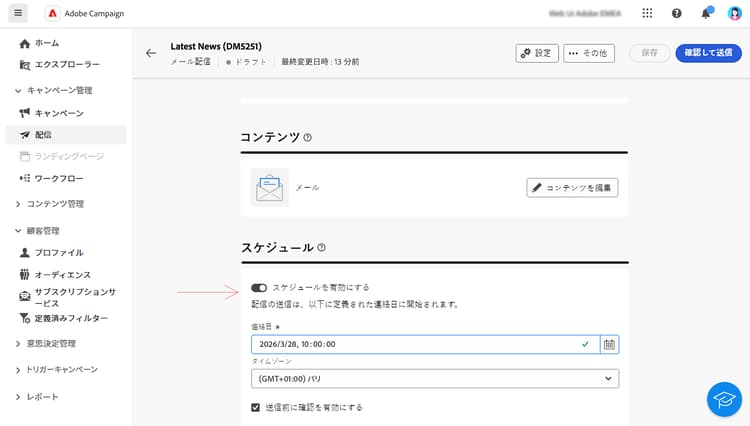Select 配信 in sidebar
750x426 pixels.
[66, 135]
